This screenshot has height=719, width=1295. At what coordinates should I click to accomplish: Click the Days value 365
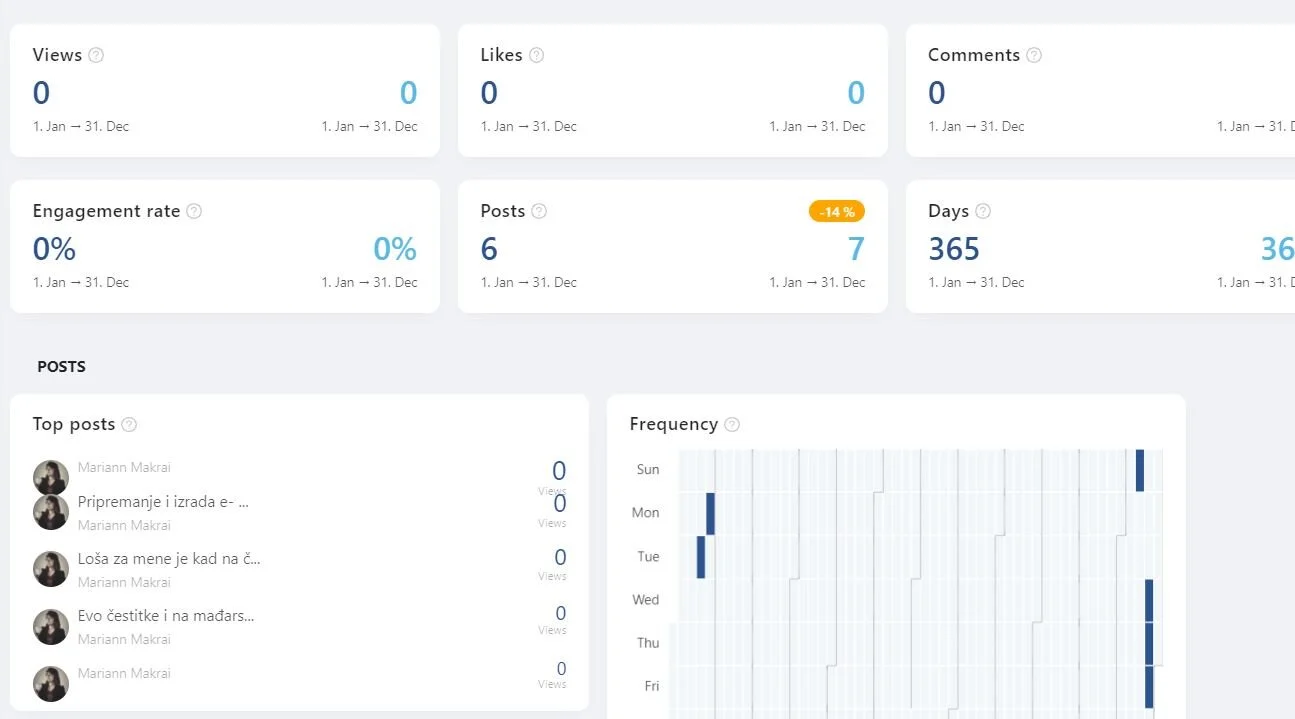point(954,249)
